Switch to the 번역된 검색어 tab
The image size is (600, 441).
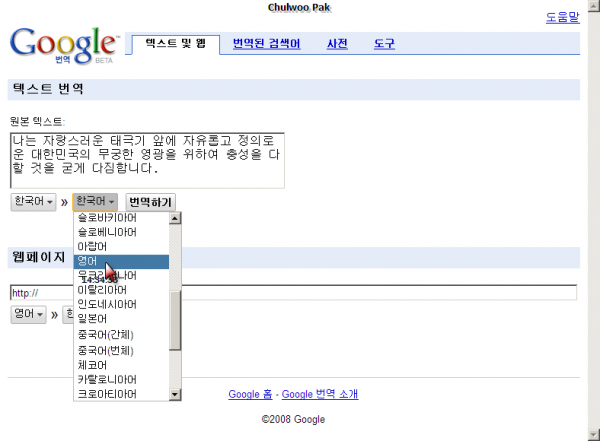click(x=266, y=43)
